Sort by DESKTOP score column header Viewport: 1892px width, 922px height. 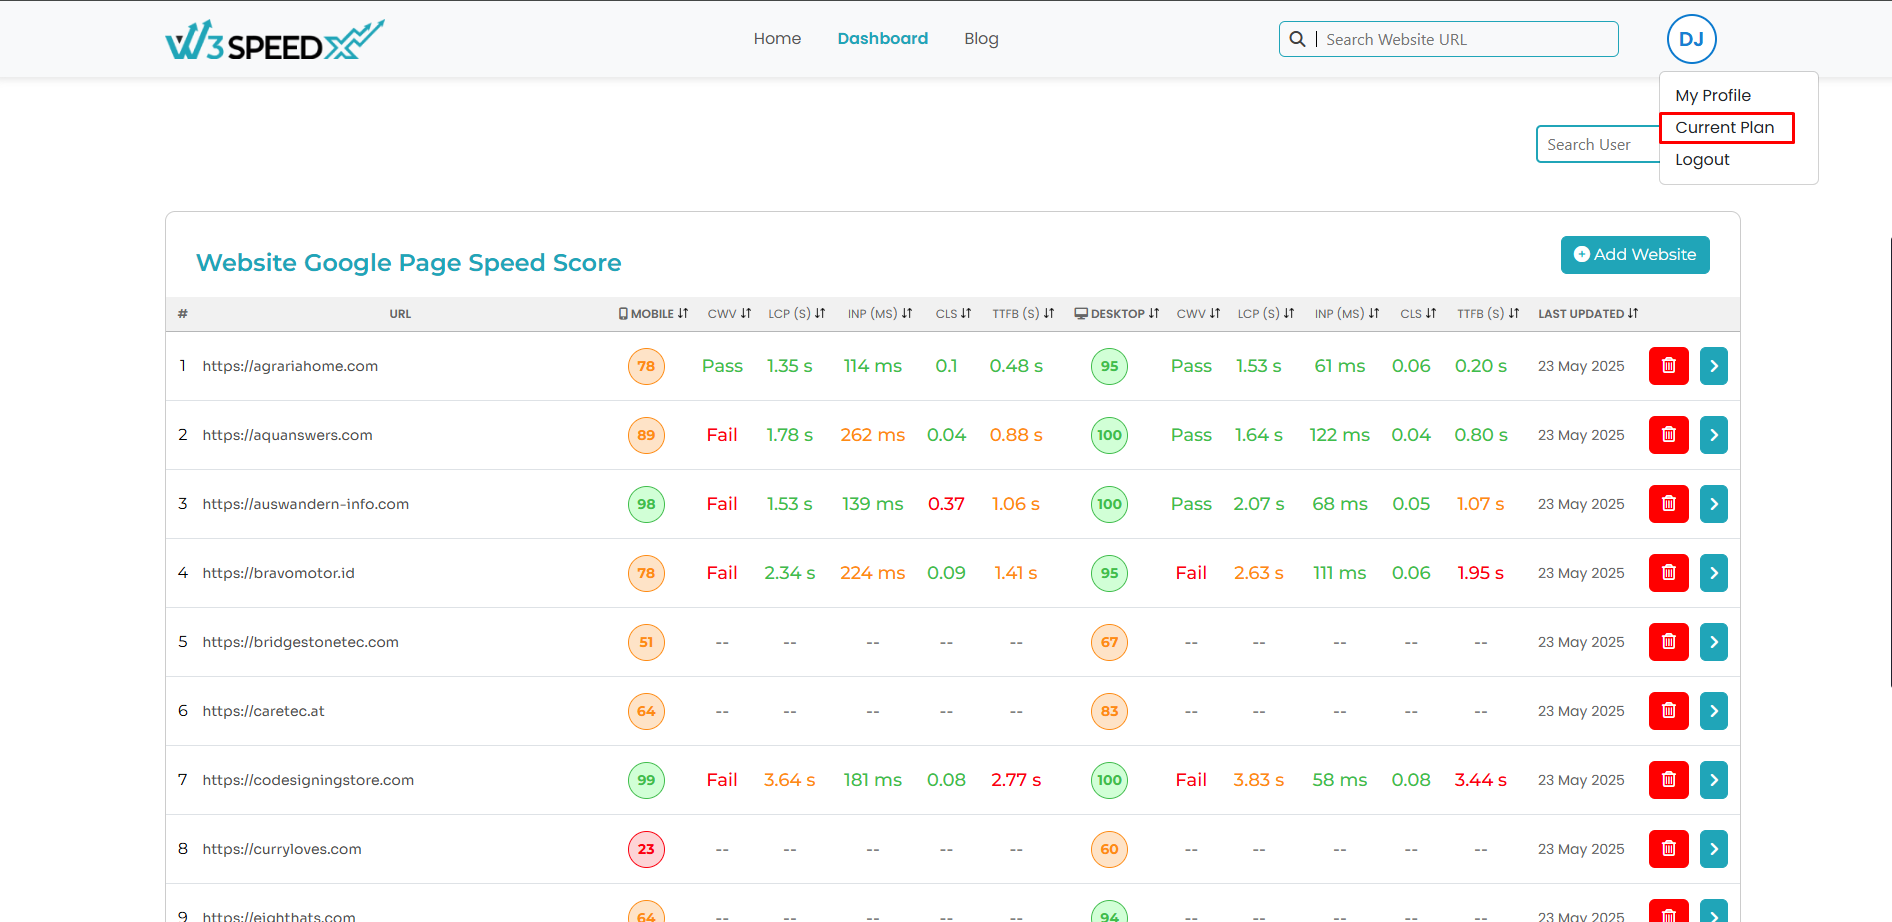tap(1117, 314)
